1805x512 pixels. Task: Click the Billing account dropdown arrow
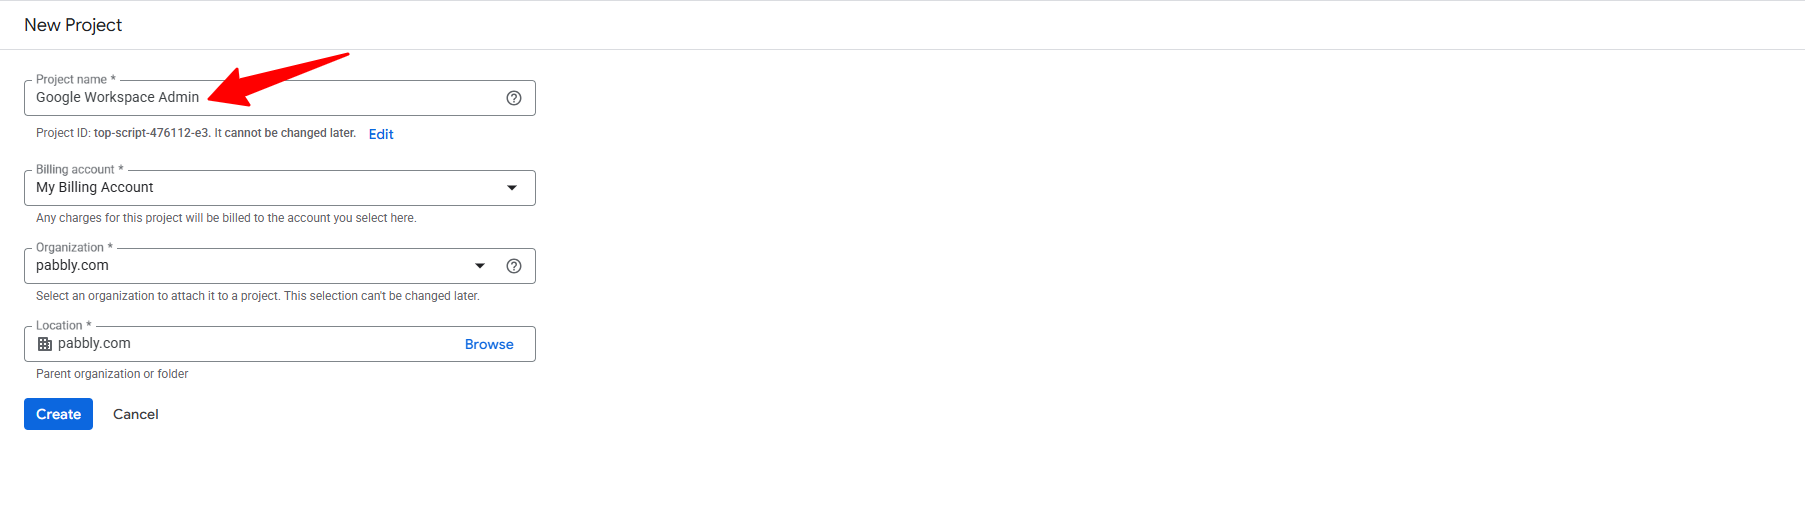coord(512,188)
